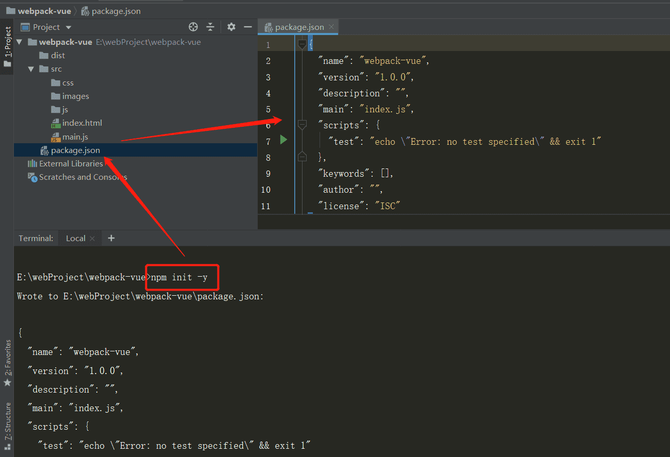
Task: Click the "npm init -y" terminal command
Action: point(179,277)
